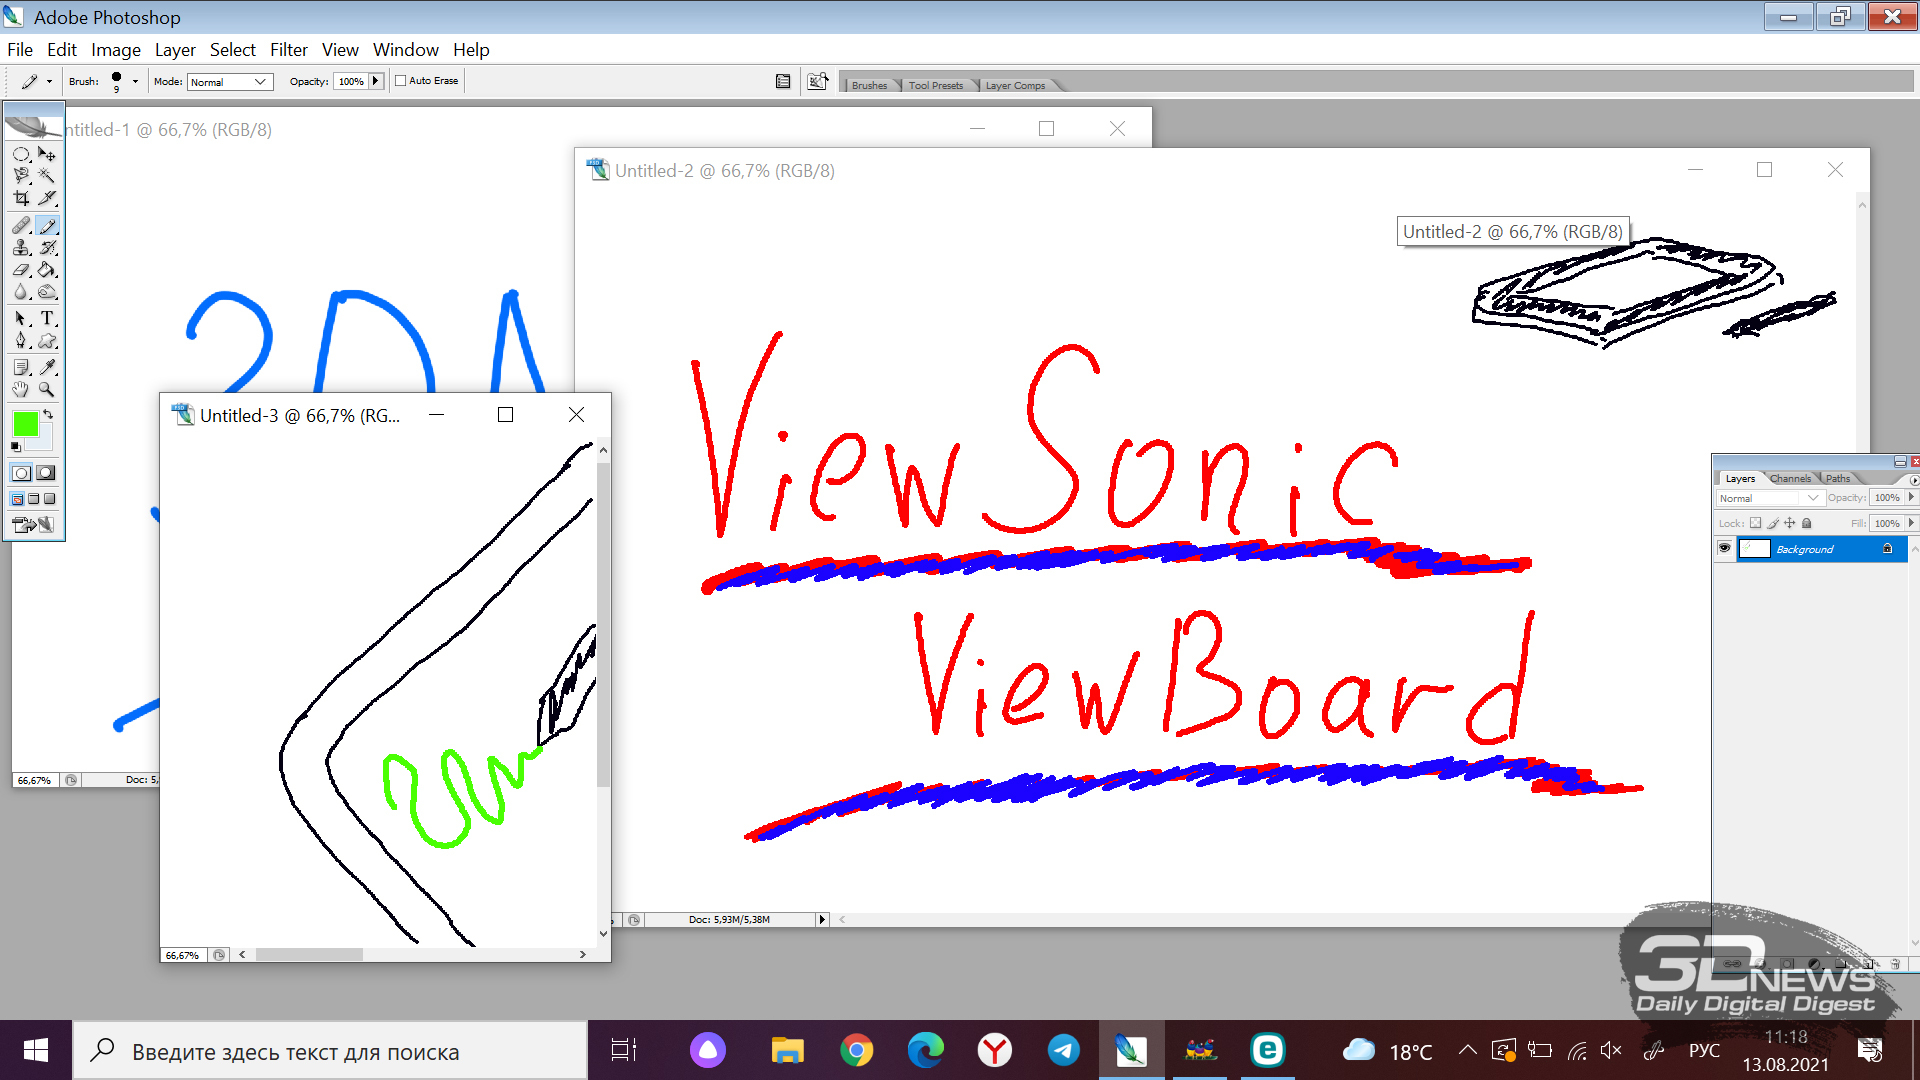Switch to the Paths tab
1920x1080 pixels.
tap(1838, 479)
